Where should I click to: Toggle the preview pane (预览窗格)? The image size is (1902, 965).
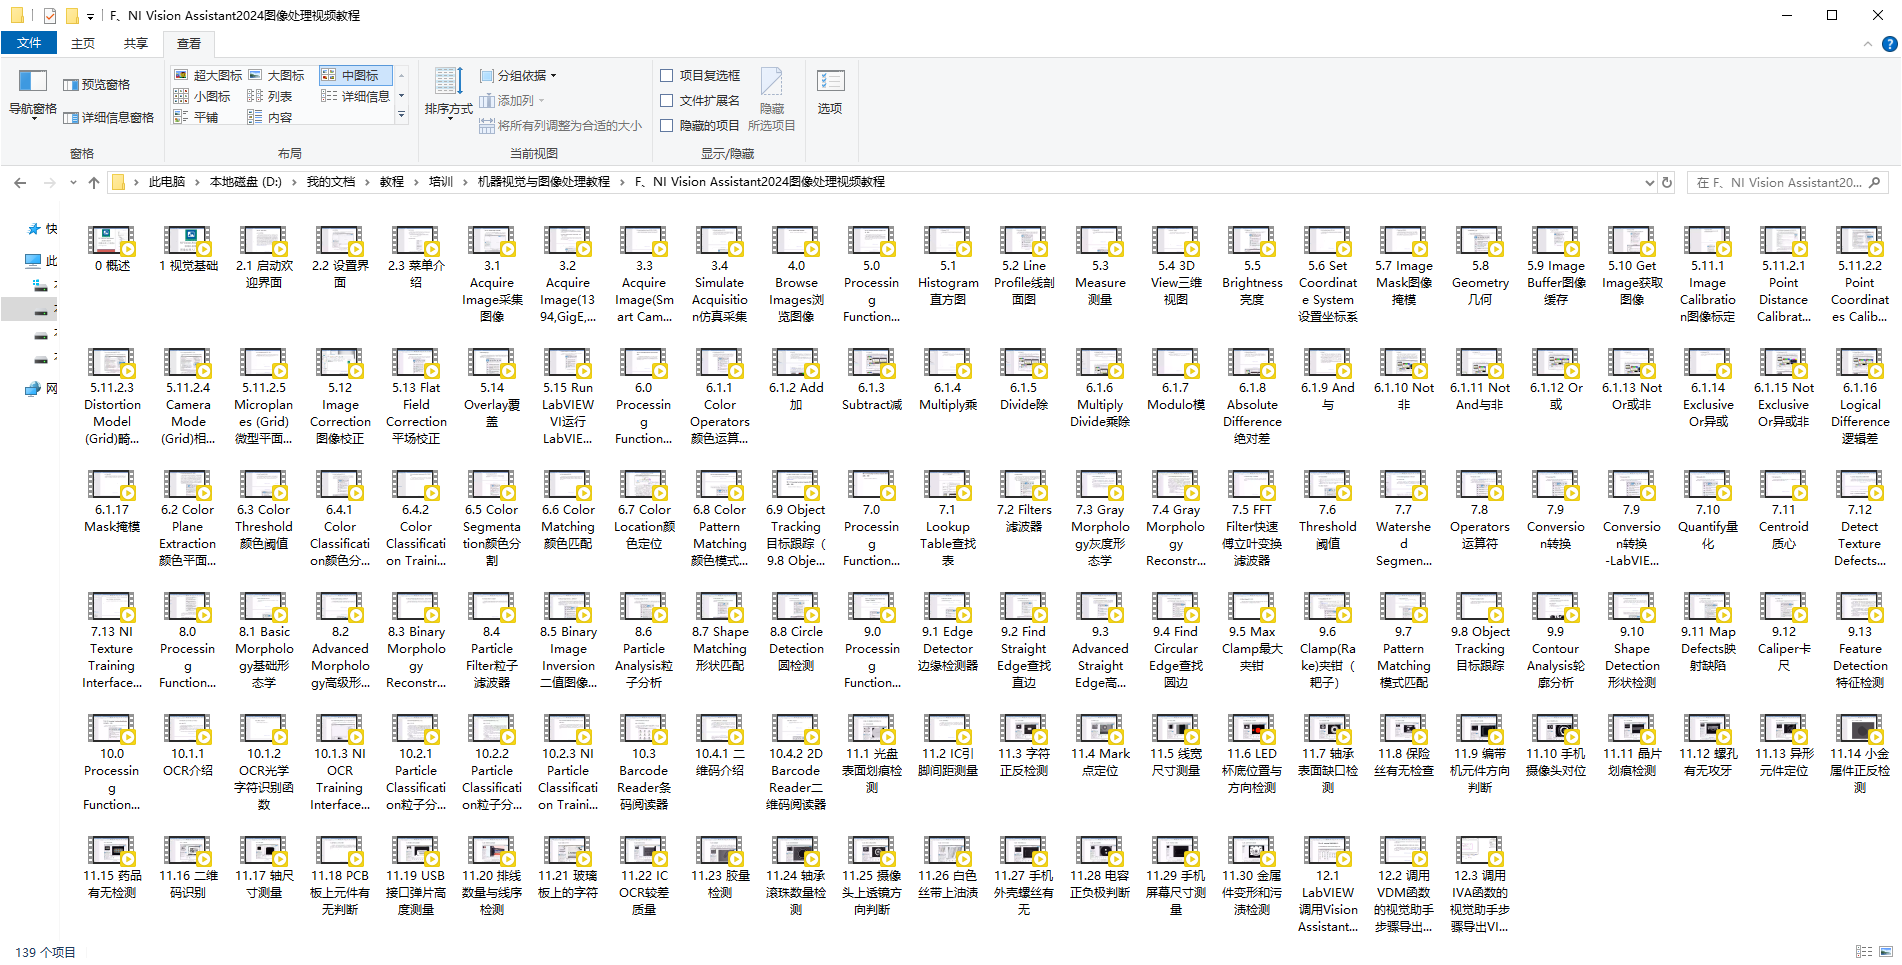(97, 85)
